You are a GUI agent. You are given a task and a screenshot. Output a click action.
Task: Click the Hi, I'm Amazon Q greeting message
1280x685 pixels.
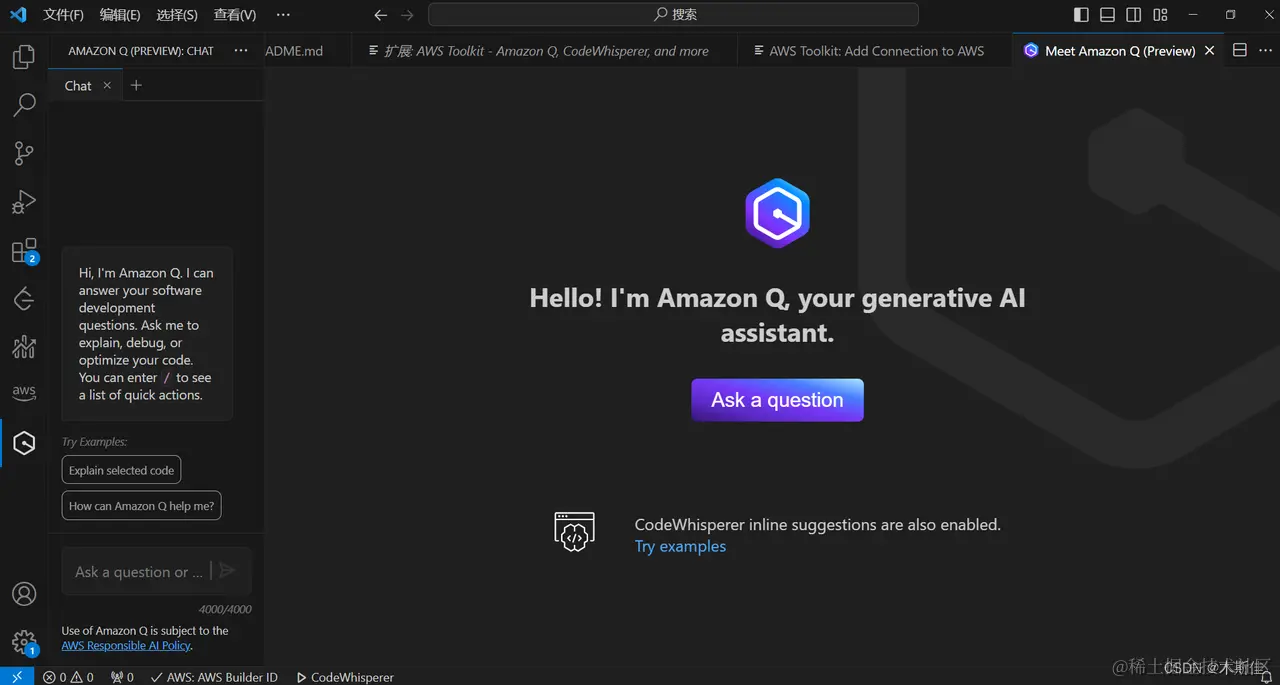click(x=147, y=334)
